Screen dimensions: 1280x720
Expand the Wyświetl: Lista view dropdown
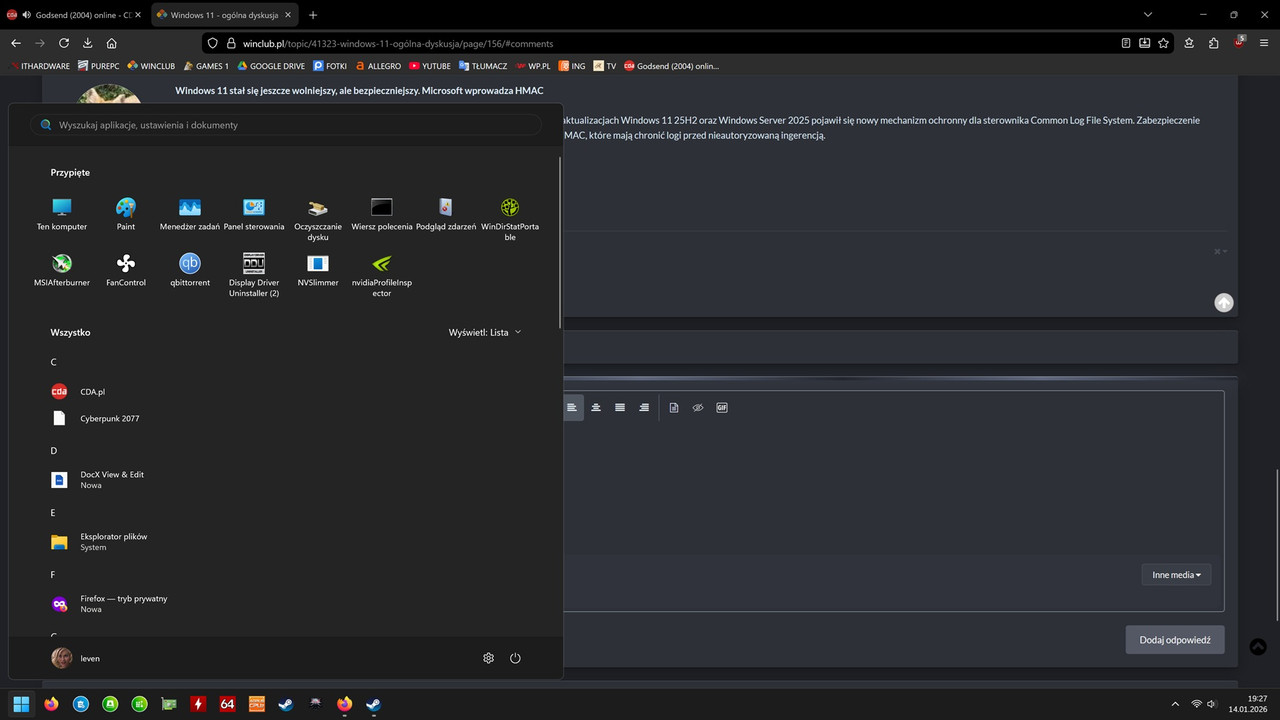(485, 332)
